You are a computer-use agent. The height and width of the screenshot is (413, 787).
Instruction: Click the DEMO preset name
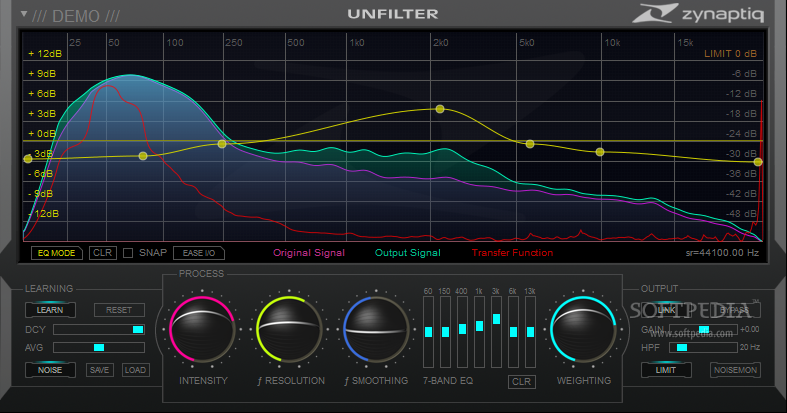76,16
